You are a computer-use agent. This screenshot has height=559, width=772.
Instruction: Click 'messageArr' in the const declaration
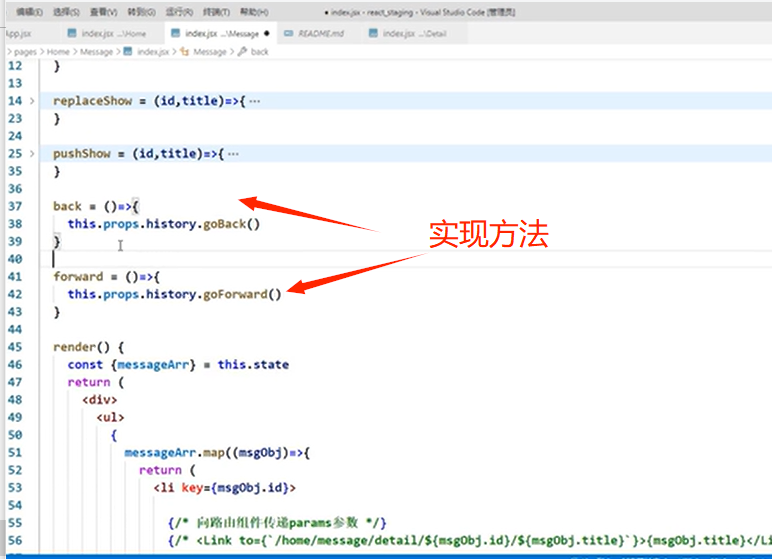(153, 365)
